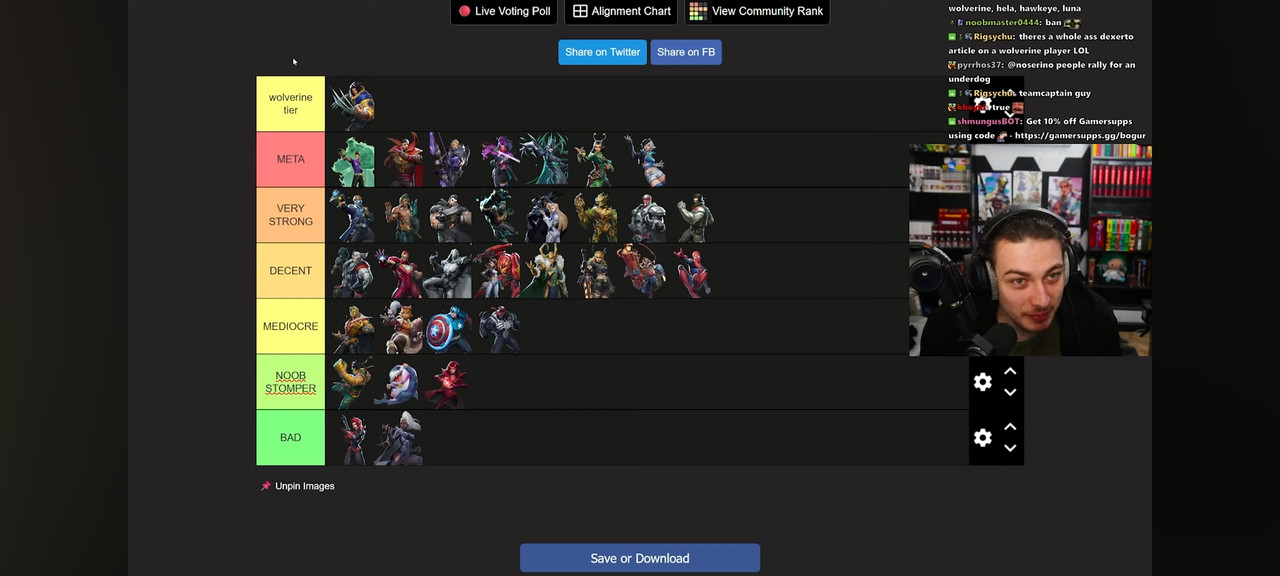The image size is (1280, 576).
Task: Click the streamer webcam overlay
Action: point(1030,250)
